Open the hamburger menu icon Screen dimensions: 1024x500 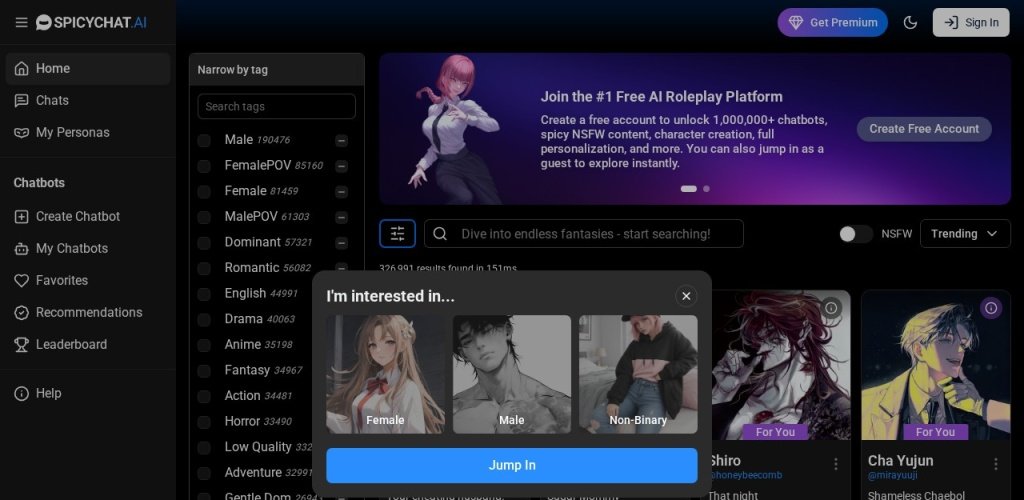click(21, 22)
